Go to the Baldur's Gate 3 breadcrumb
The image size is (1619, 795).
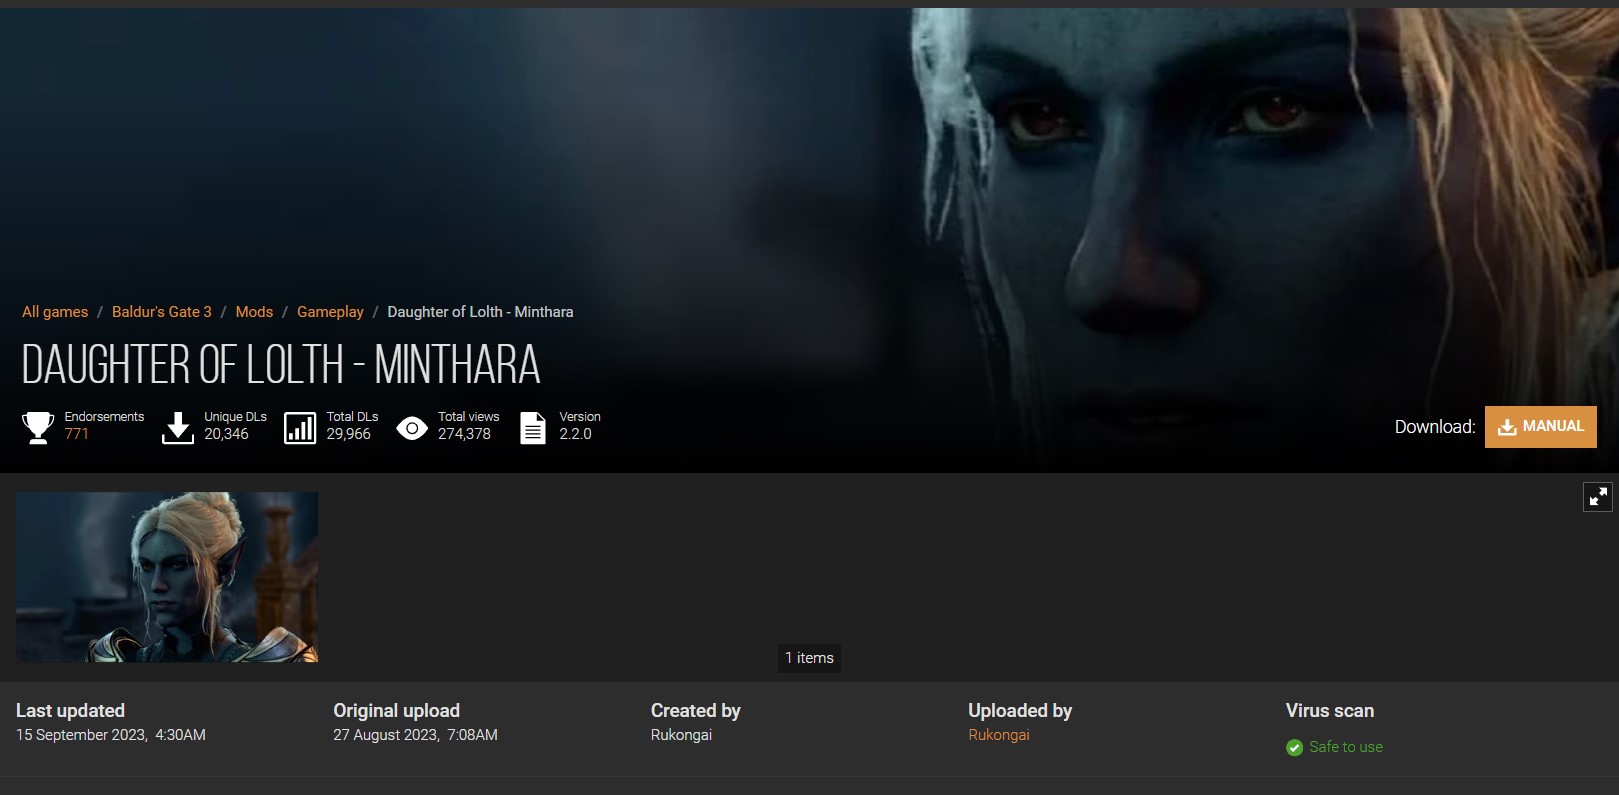pos(162,312)
